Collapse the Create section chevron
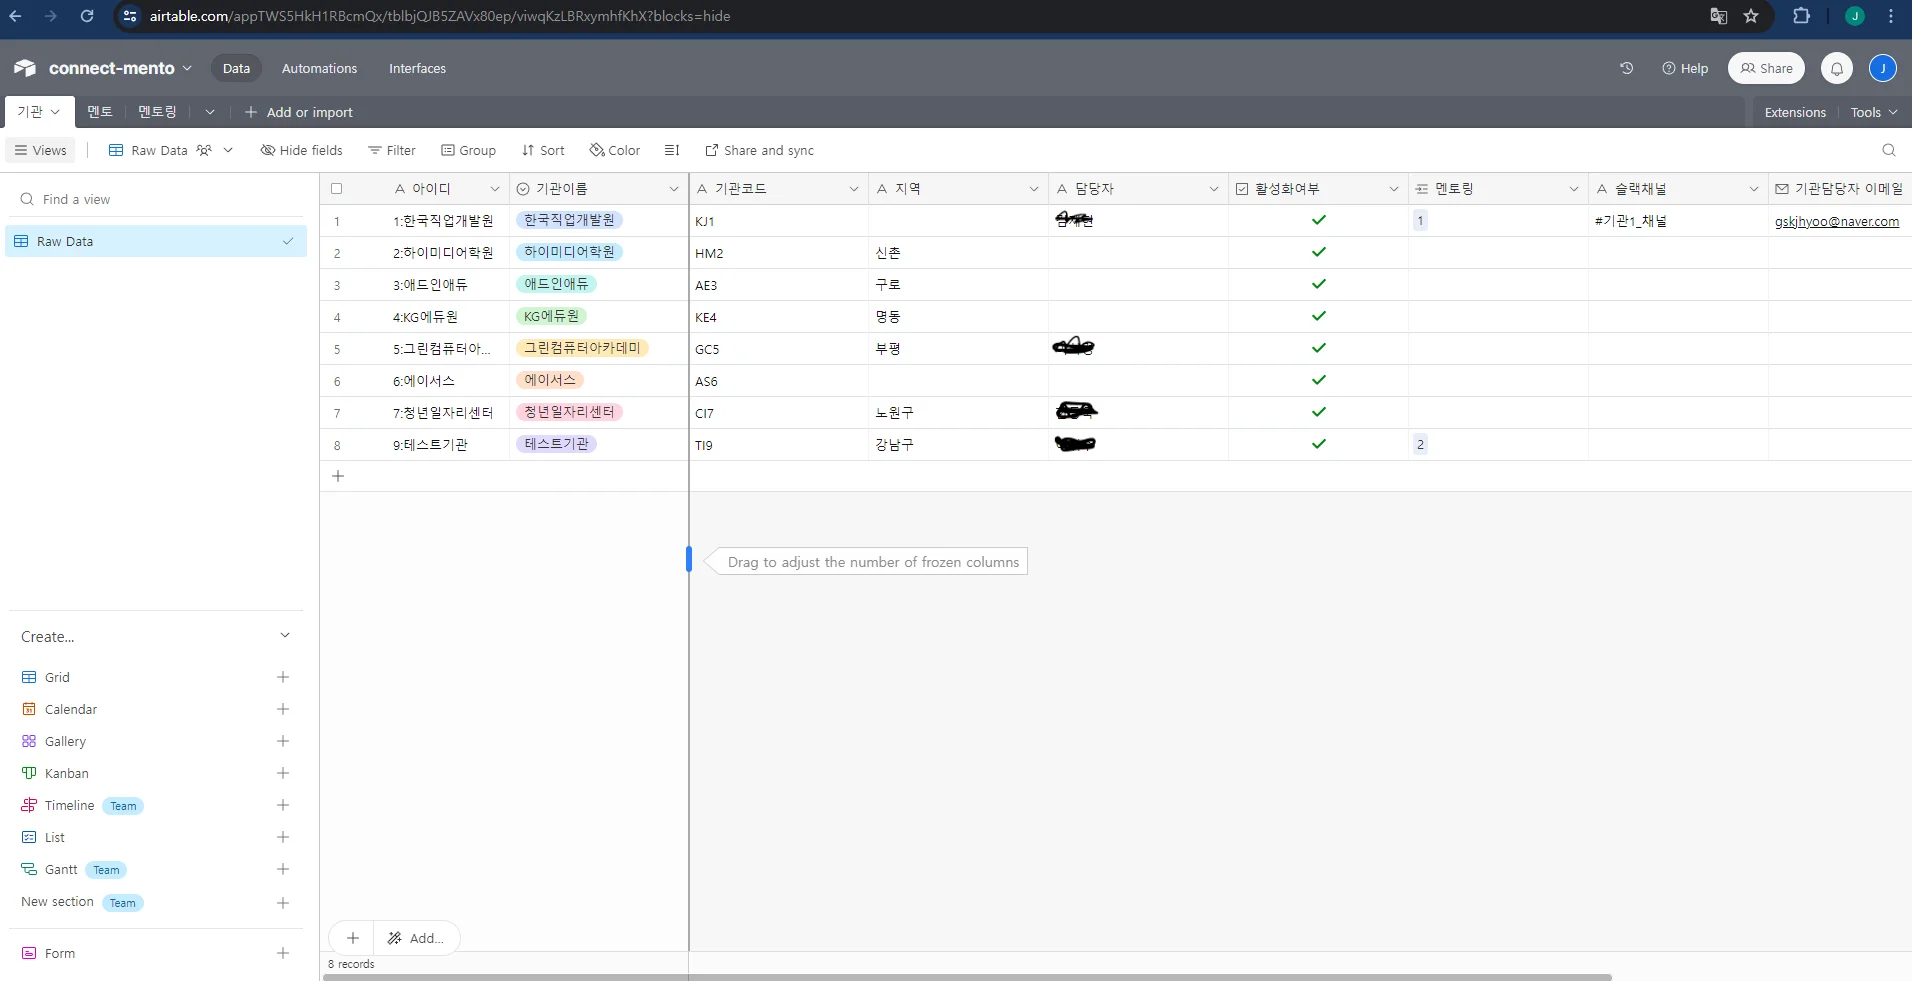 [285, 636]
